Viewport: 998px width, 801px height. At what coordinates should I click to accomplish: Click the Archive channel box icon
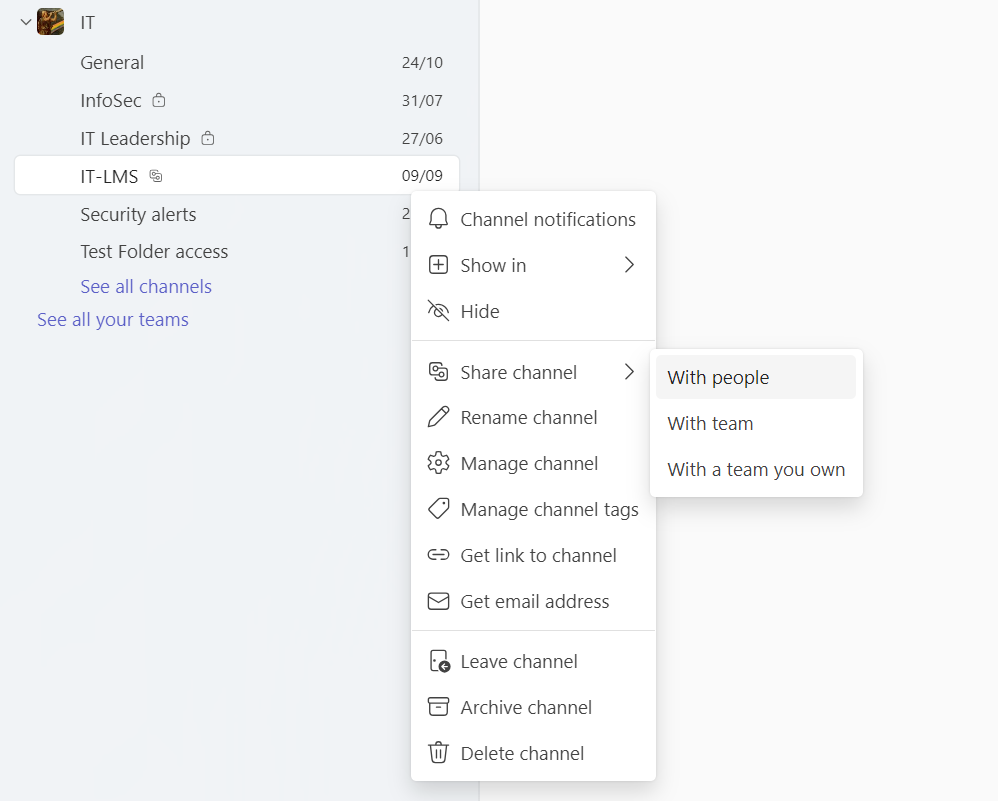438,707
